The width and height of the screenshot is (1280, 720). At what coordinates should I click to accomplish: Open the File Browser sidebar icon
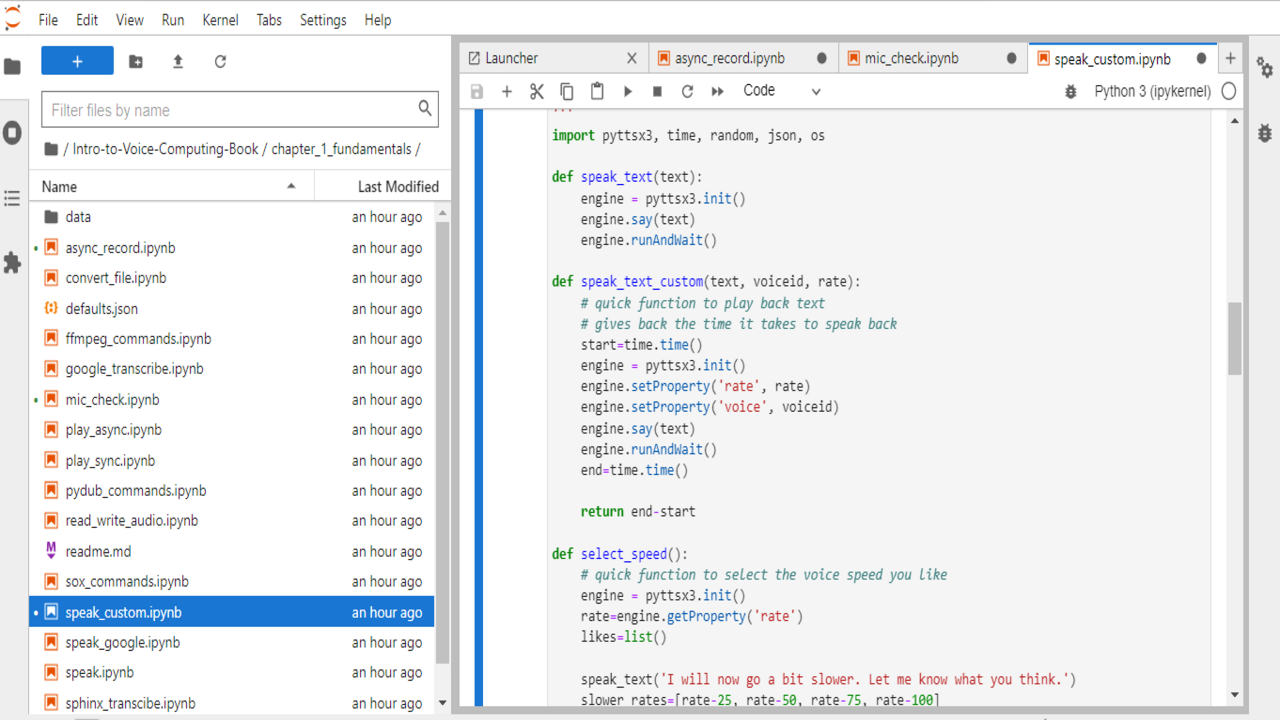pos(12,67)
